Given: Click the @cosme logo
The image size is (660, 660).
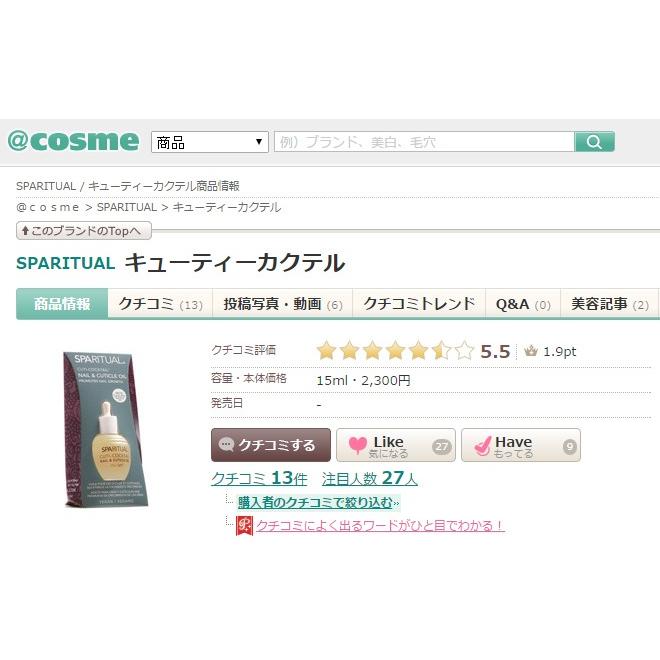Looking at the screenshot, I should click(73, 141).
